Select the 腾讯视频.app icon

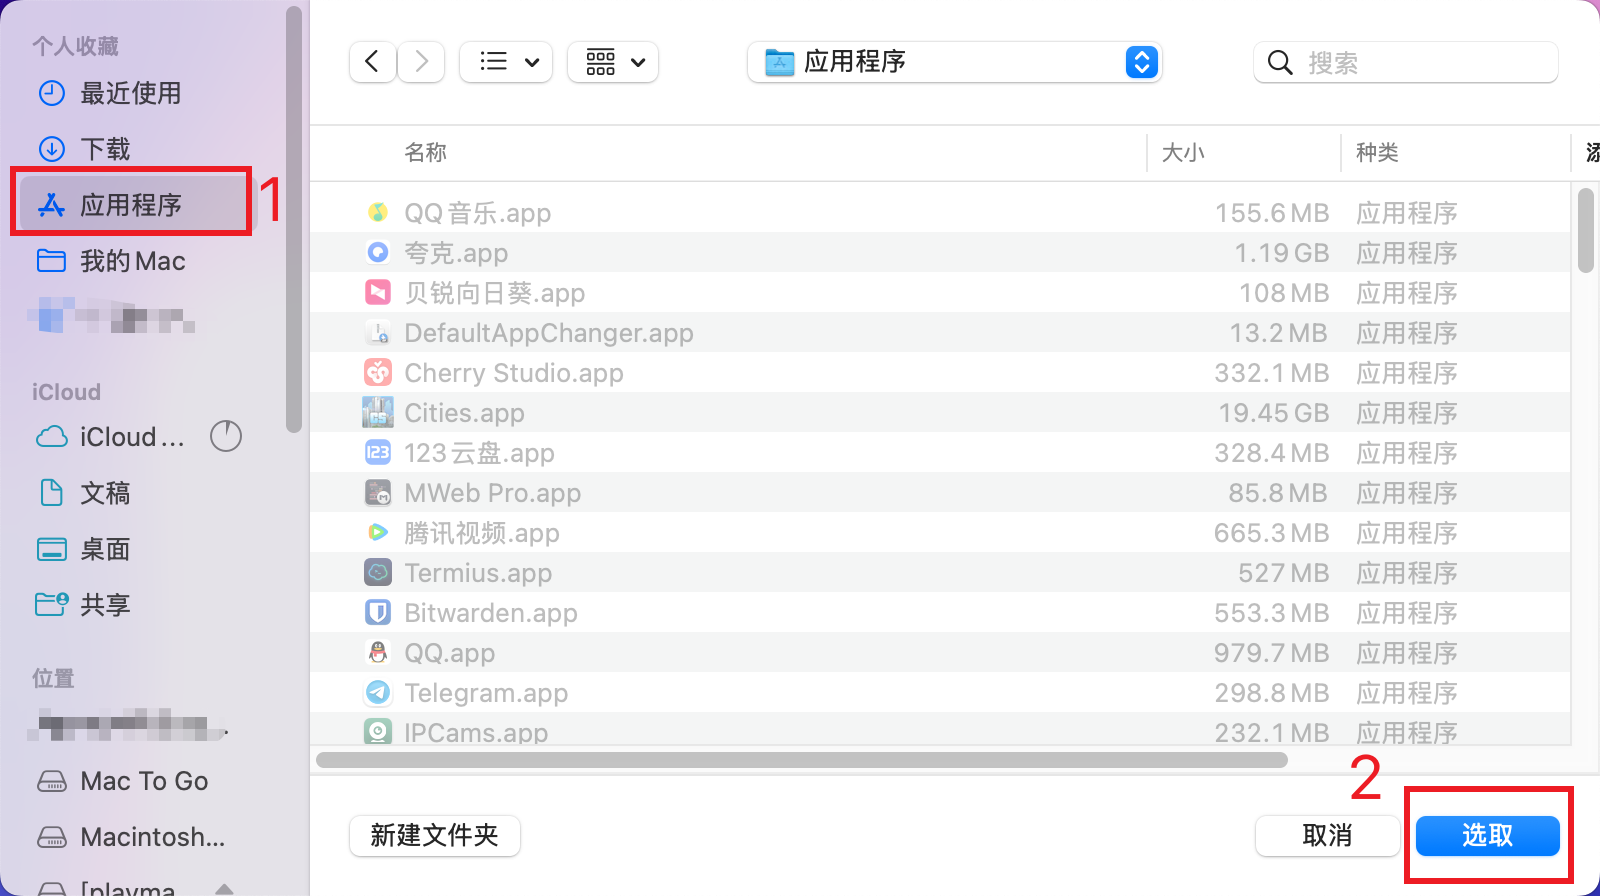pyautogui.click(x=378, y=532)
